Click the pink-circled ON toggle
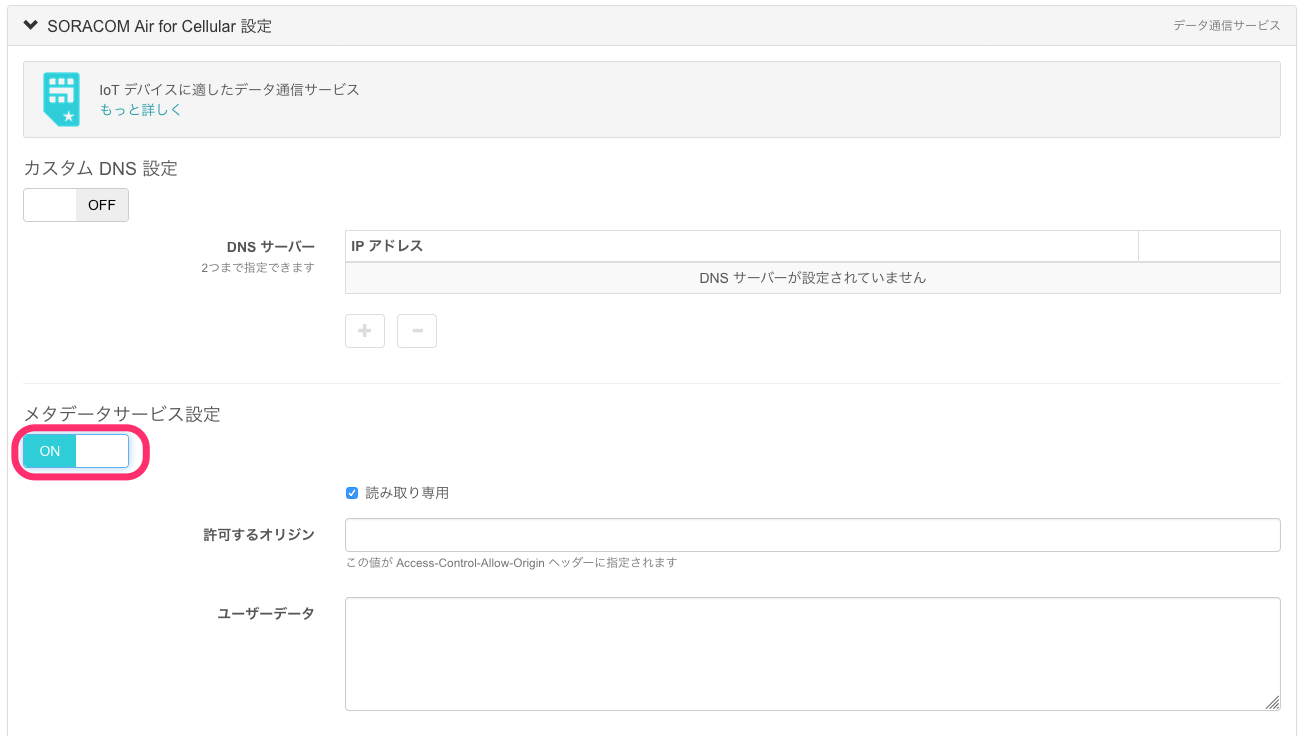Image resolution: width=1311 pixels, height=736 pixels. point(75,451)
